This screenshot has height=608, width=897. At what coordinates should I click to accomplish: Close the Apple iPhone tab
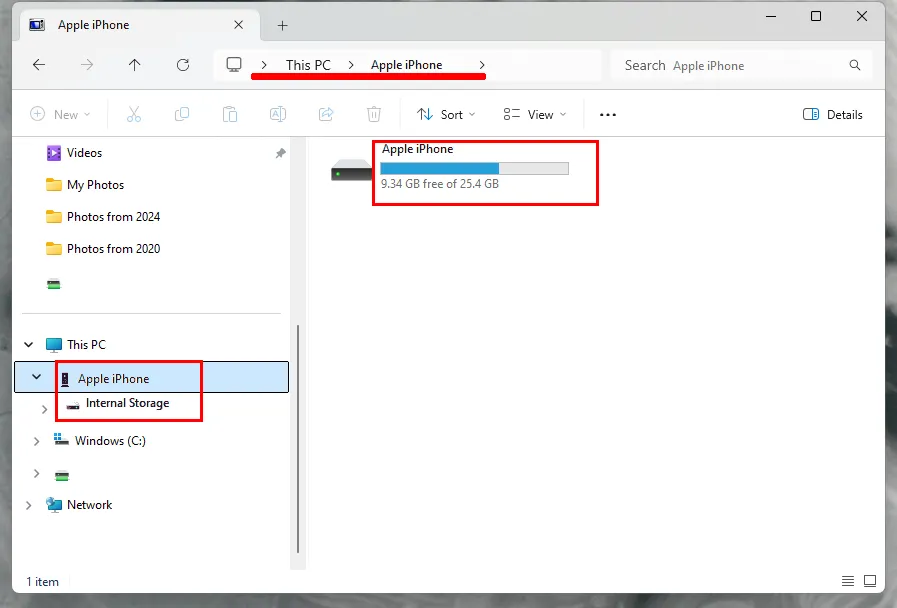pos(239,25)
